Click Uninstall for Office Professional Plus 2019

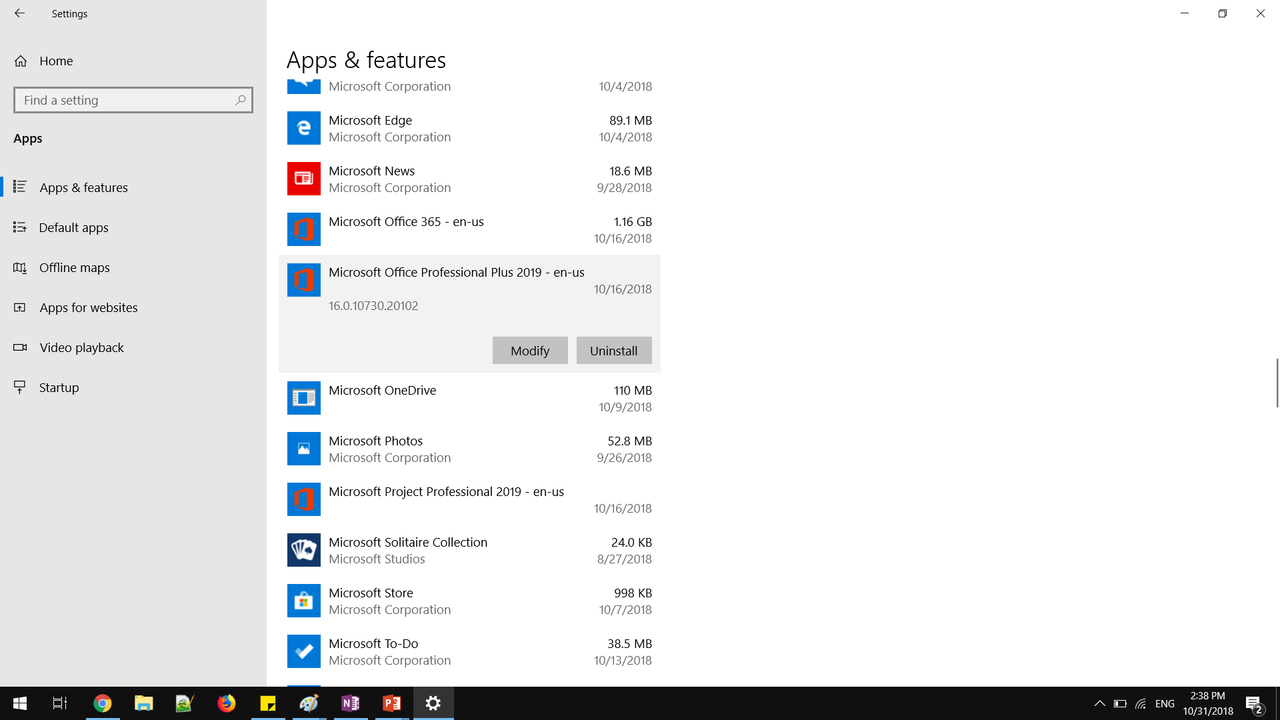[614, 351]
